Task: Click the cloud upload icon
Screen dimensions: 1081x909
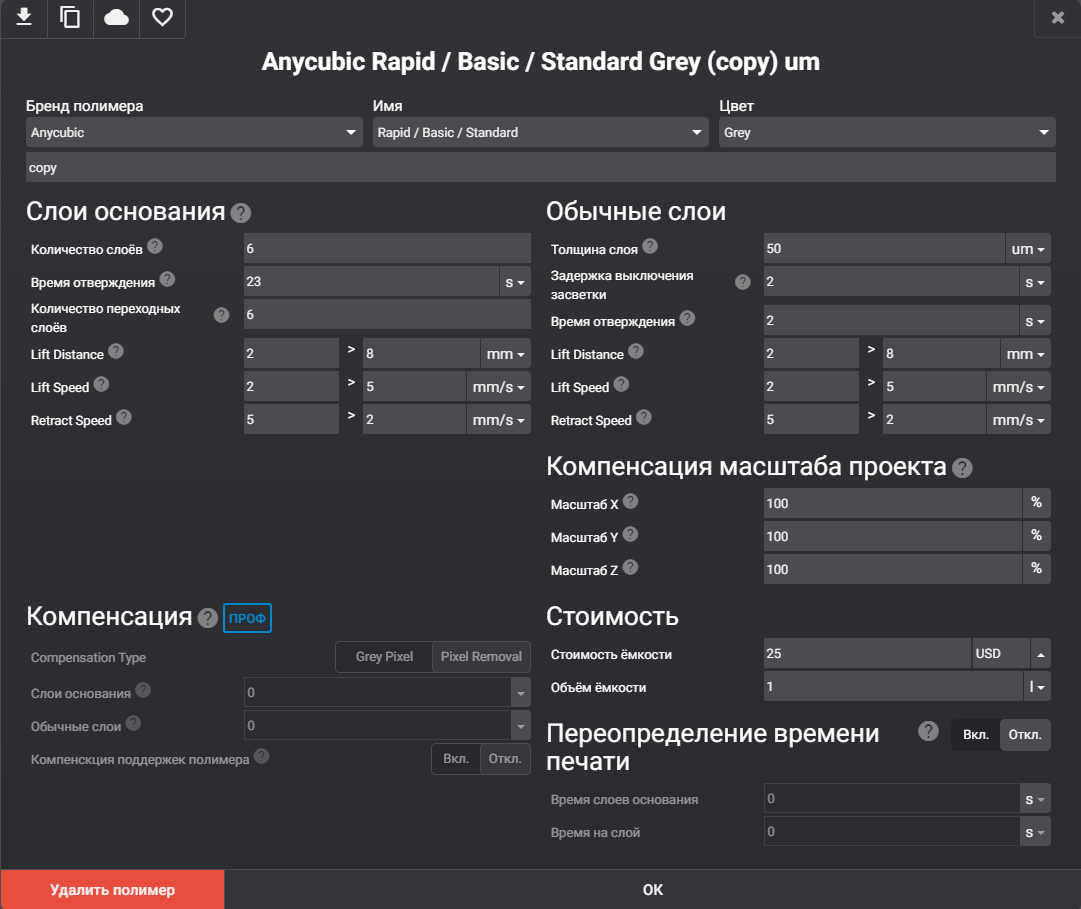Action: [x=116, y=17]
